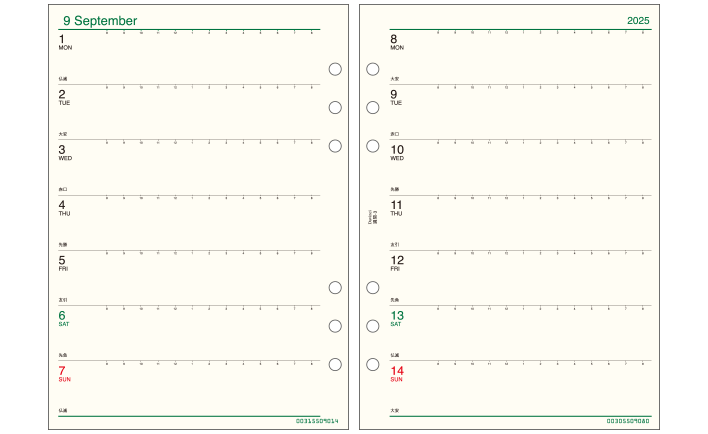Screen dimensions: 708x434
Task: Select the 11 THU date entry
Action: click(x=396, y=208)
